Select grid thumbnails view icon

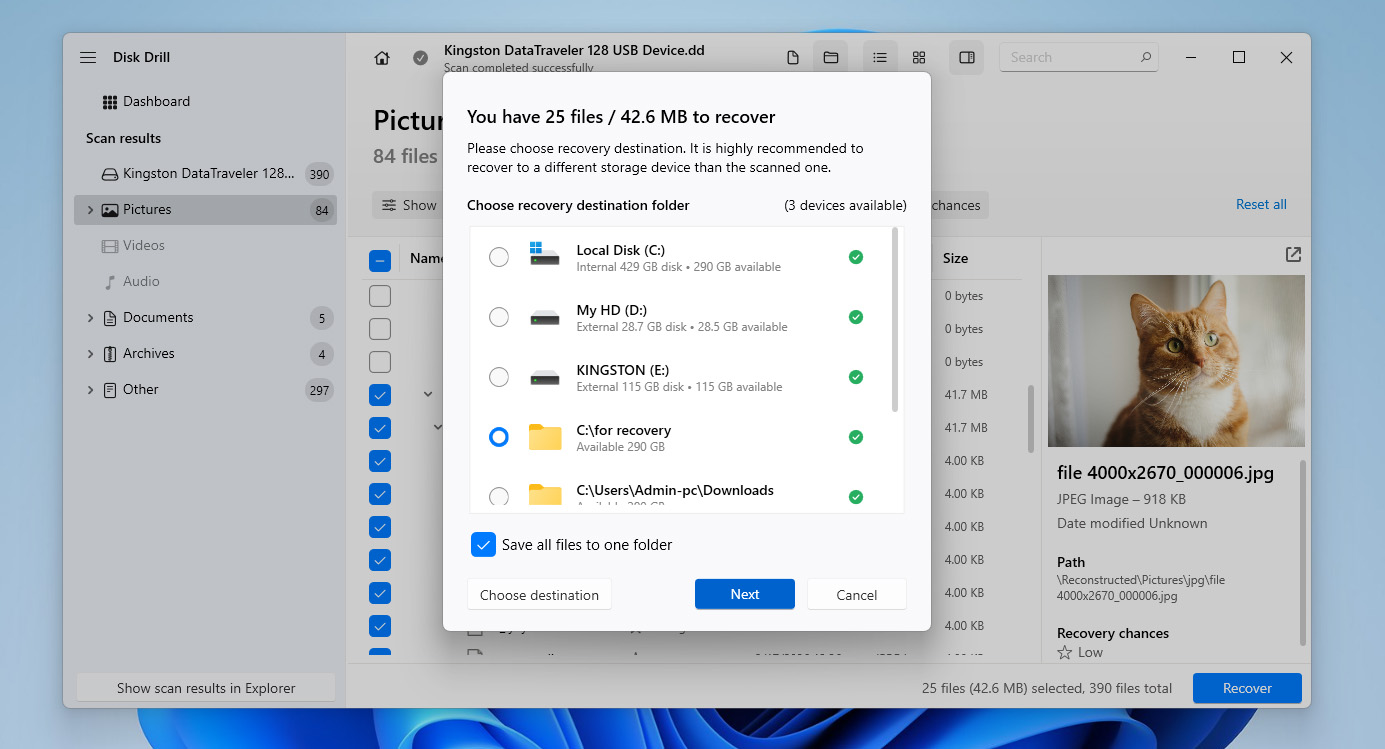[x=919, y=58]
